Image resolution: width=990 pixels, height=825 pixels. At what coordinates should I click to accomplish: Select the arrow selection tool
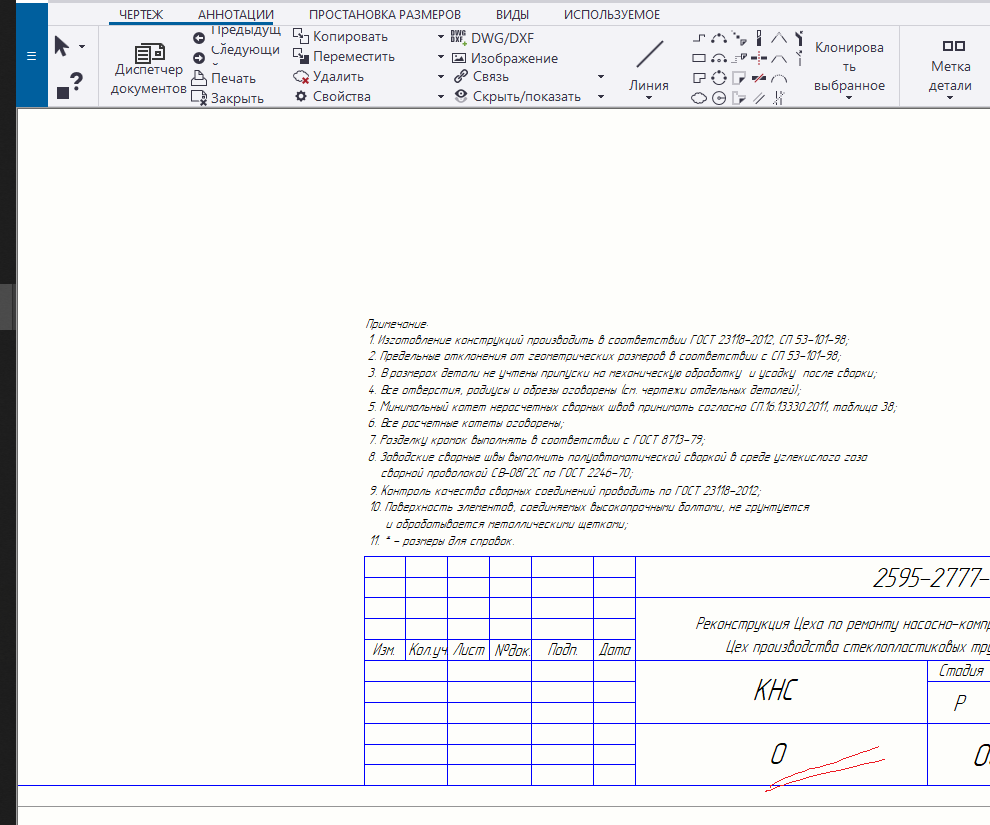click(x=62, y=46)
